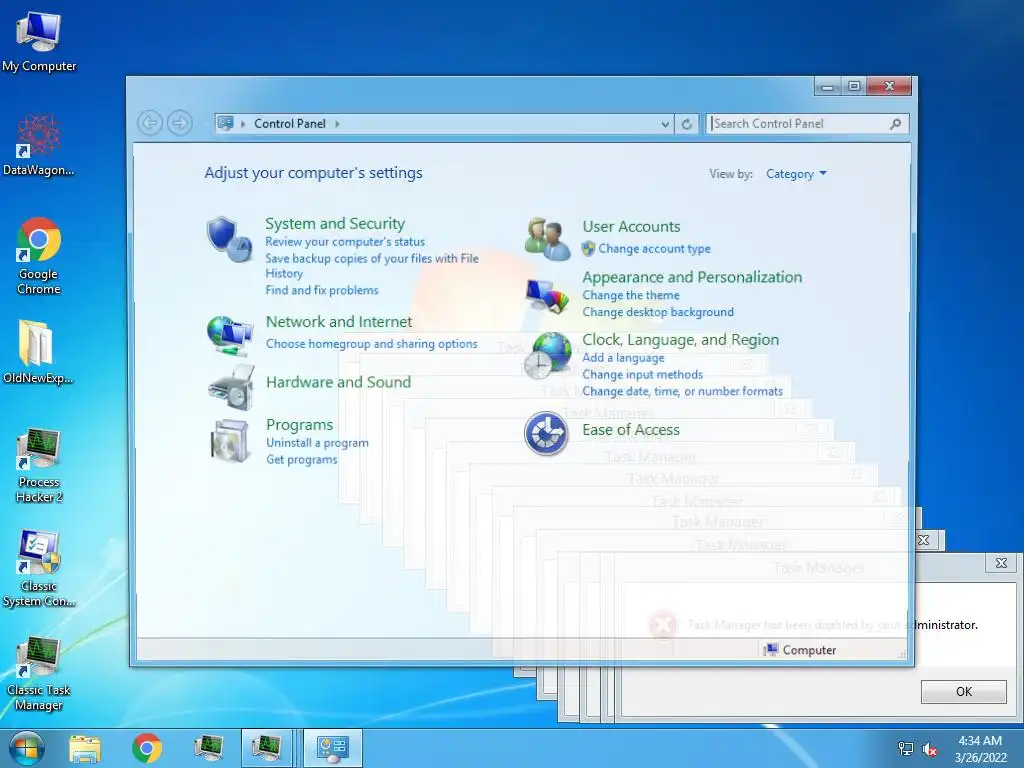This screenshot has height=768, width=1024.
Task: Open Appearance and Personalization category
Action: tap(692, 277)
